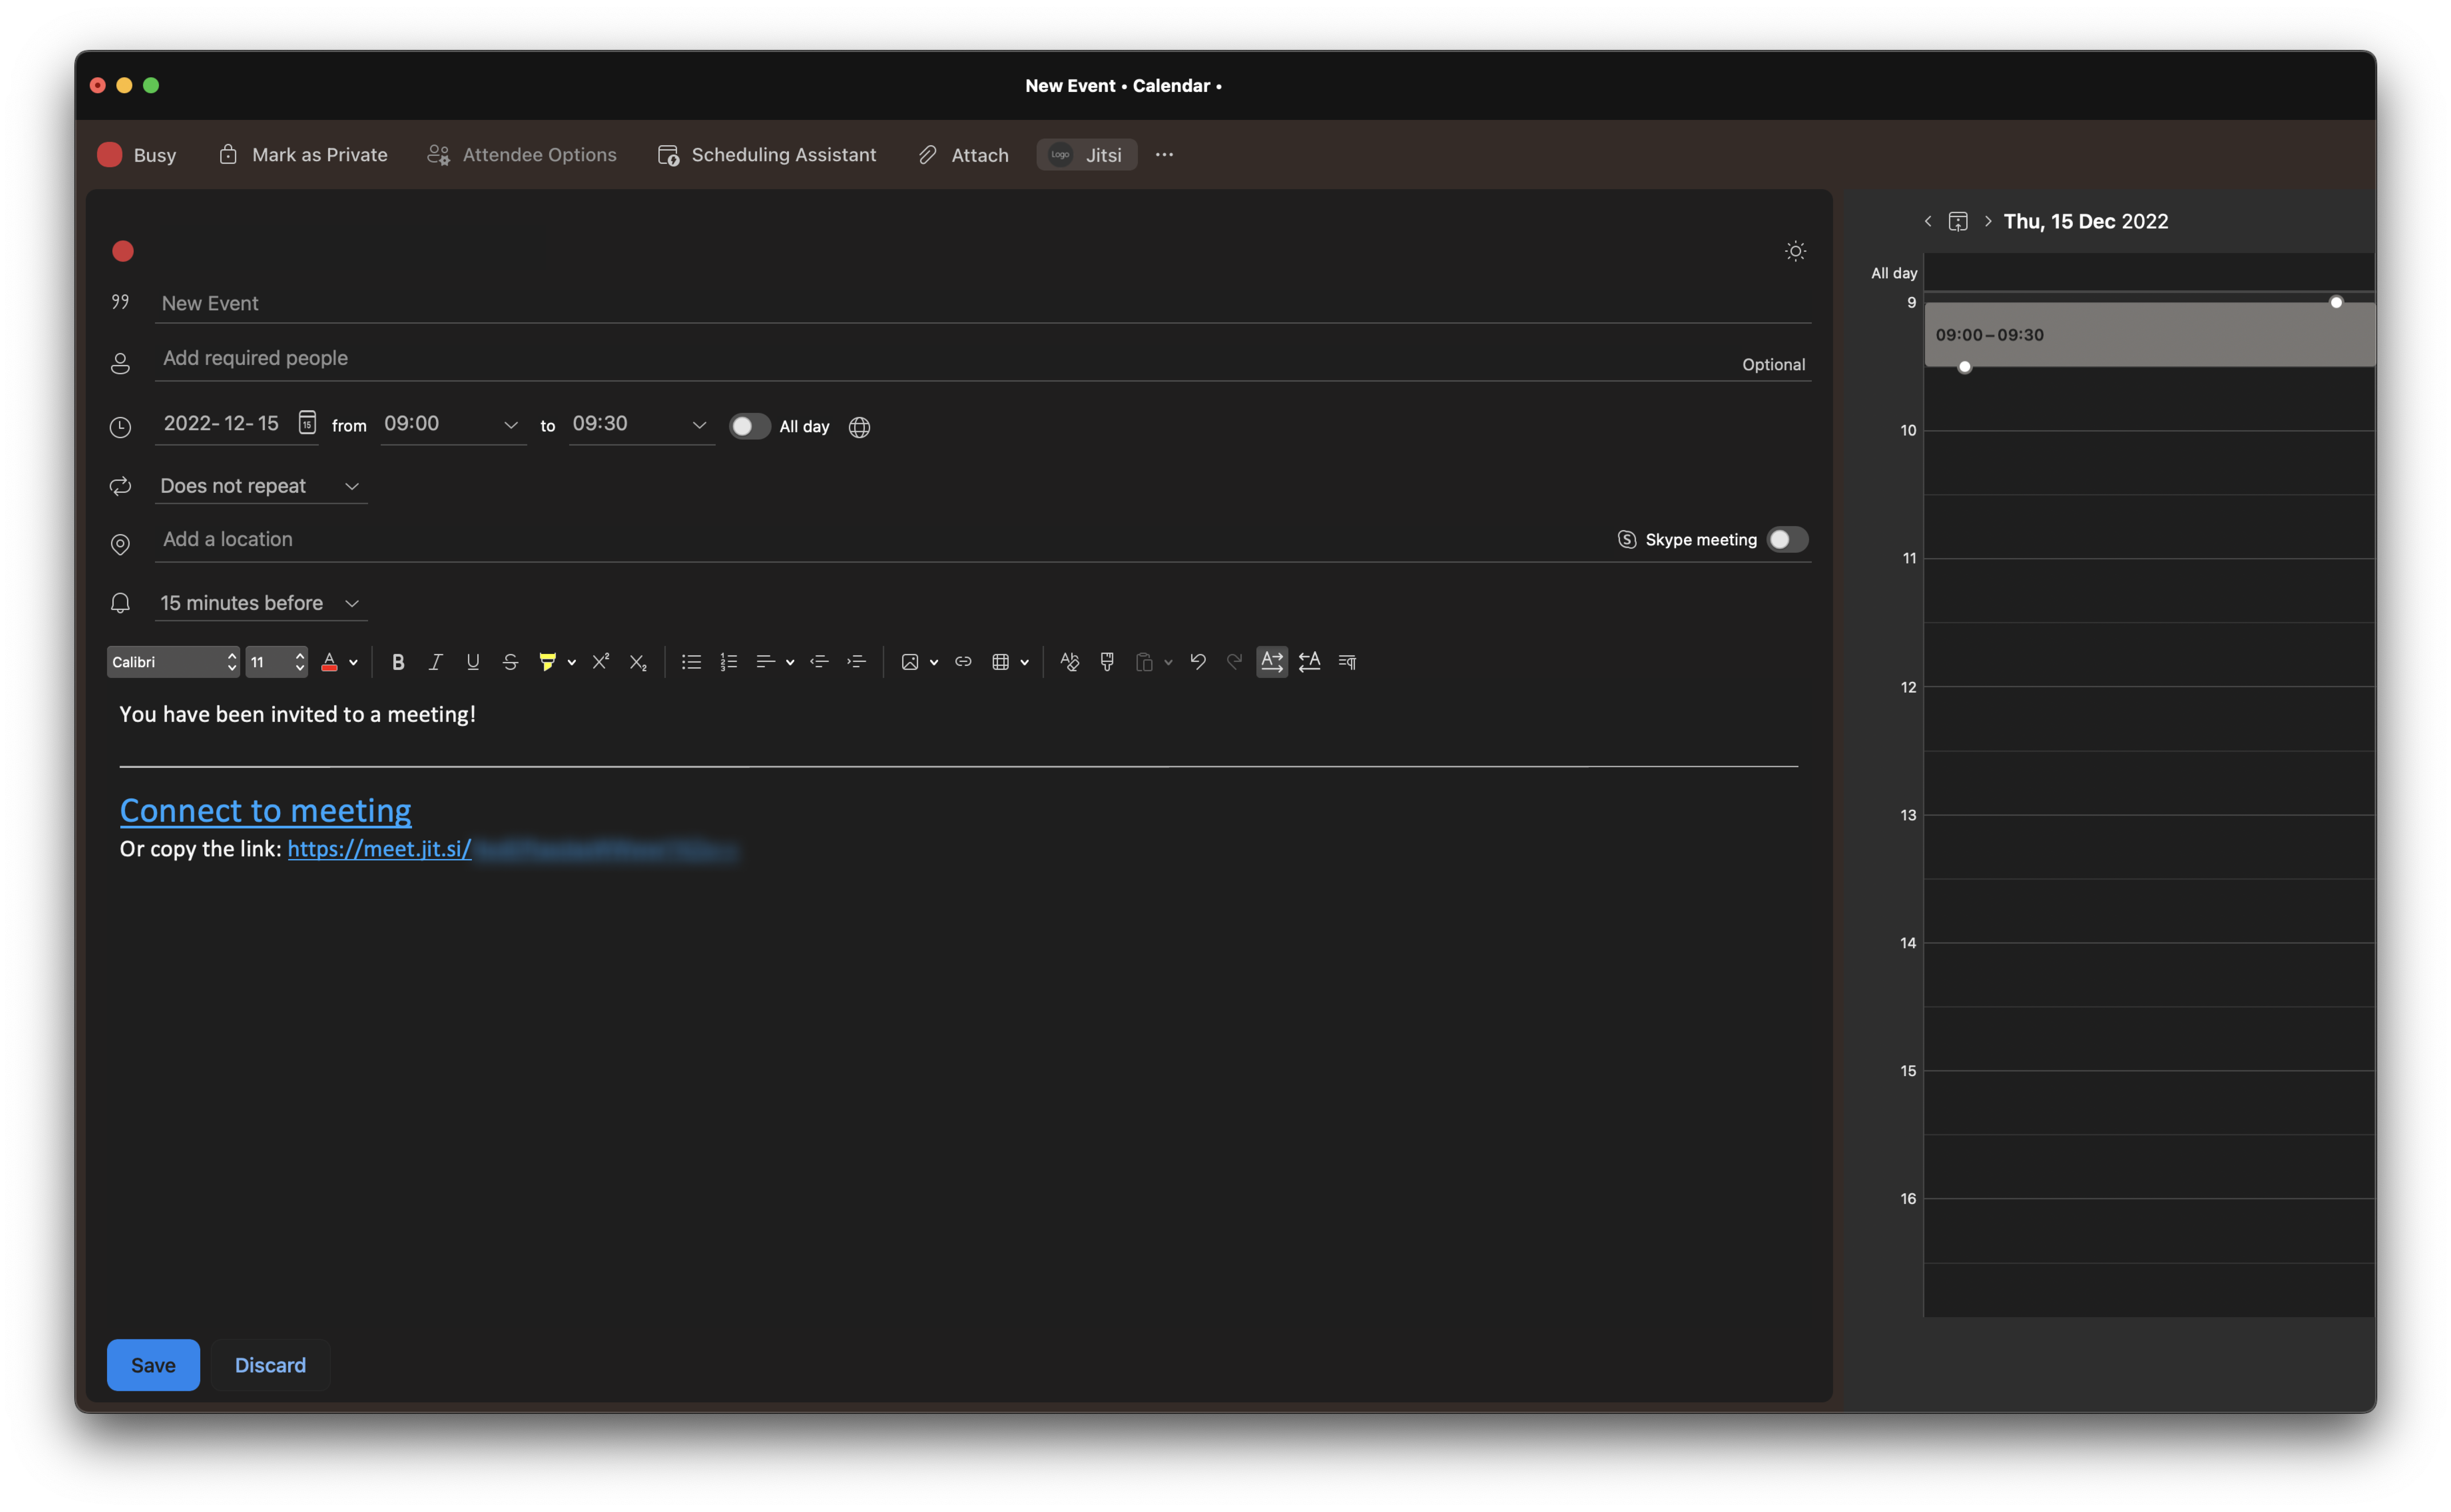Click the bulleted list icon
Screen dimensions: 2451x1512
pos(690,661)
